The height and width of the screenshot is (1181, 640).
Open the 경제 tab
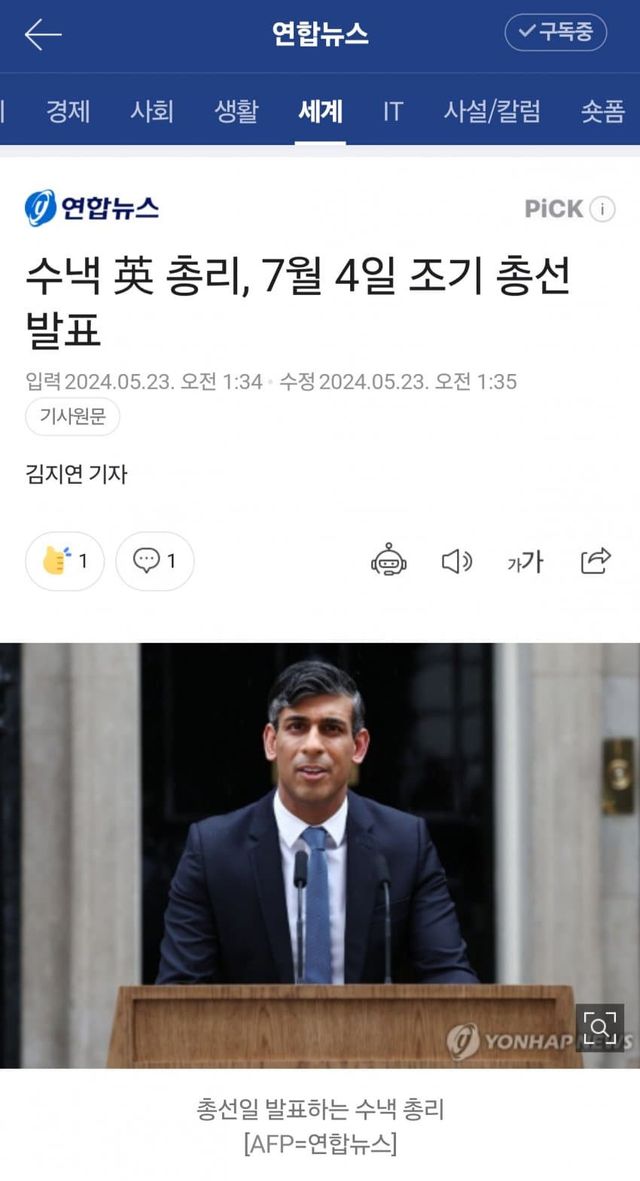(68, 111)
